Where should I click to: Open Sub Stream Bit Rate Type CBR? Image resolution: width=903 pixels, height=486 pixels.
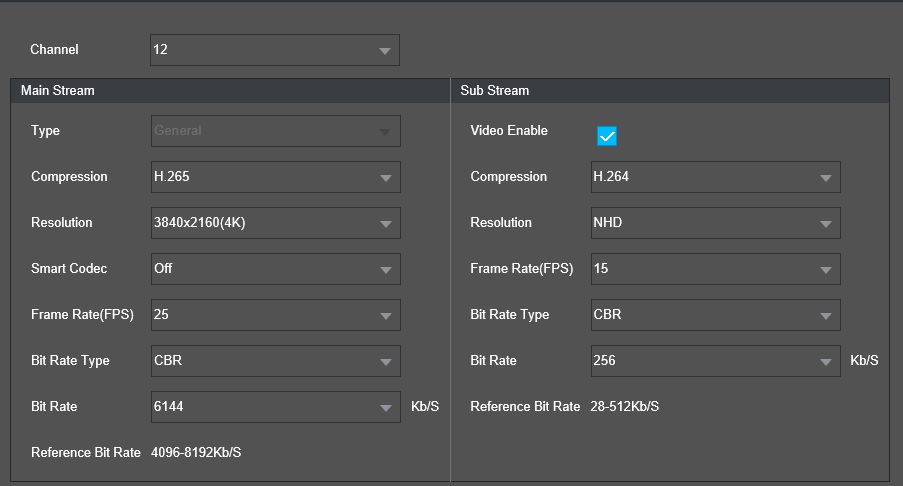(716, 315)
